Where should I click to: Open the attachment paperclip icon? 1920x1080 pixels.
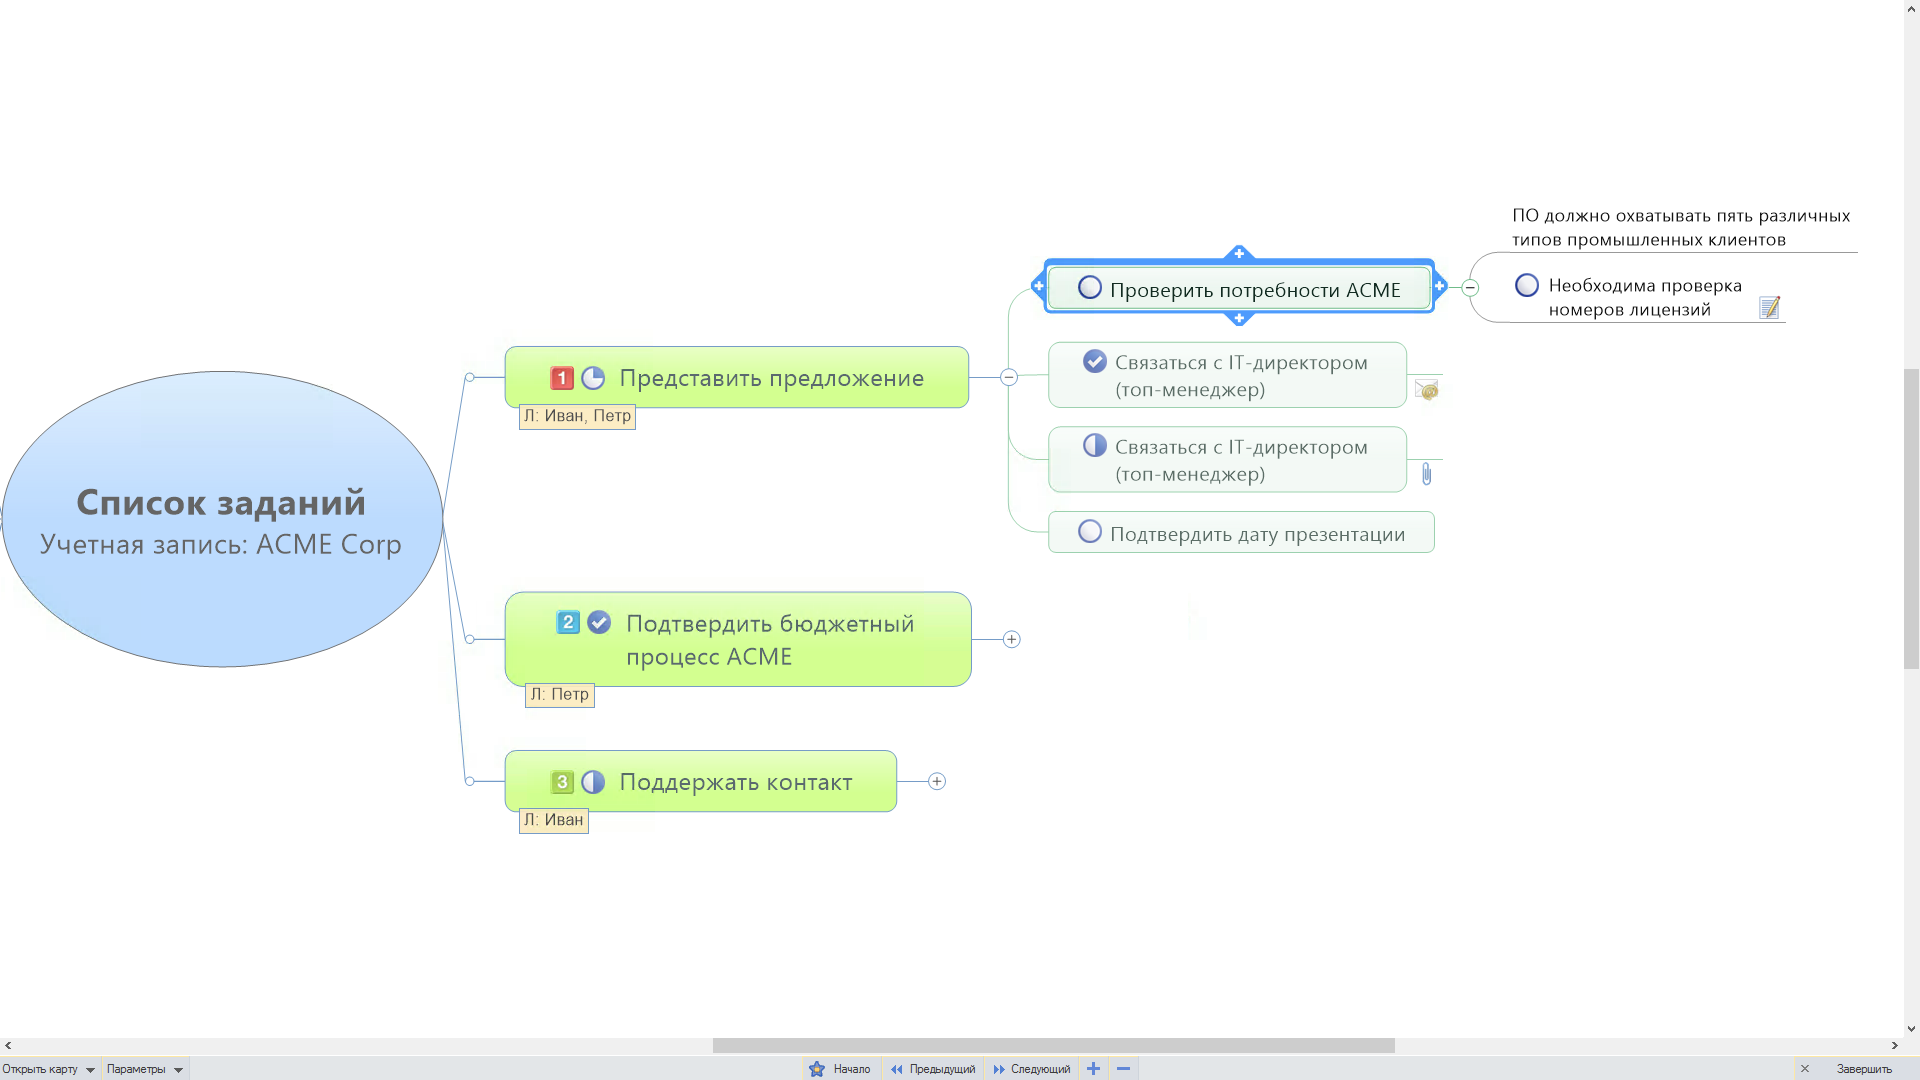(1427, 474)
